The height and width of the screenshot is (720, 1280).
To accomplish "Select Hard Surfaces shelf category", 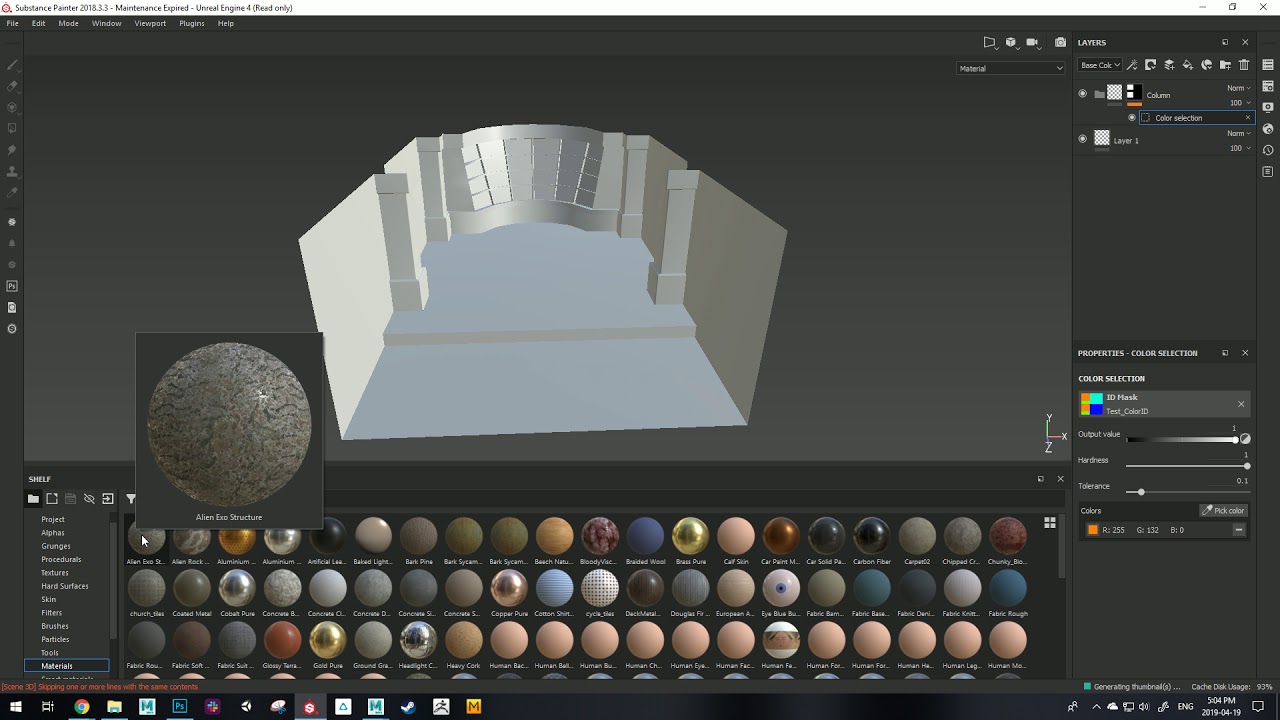I will pyautogui.click(x=65, y=586).
